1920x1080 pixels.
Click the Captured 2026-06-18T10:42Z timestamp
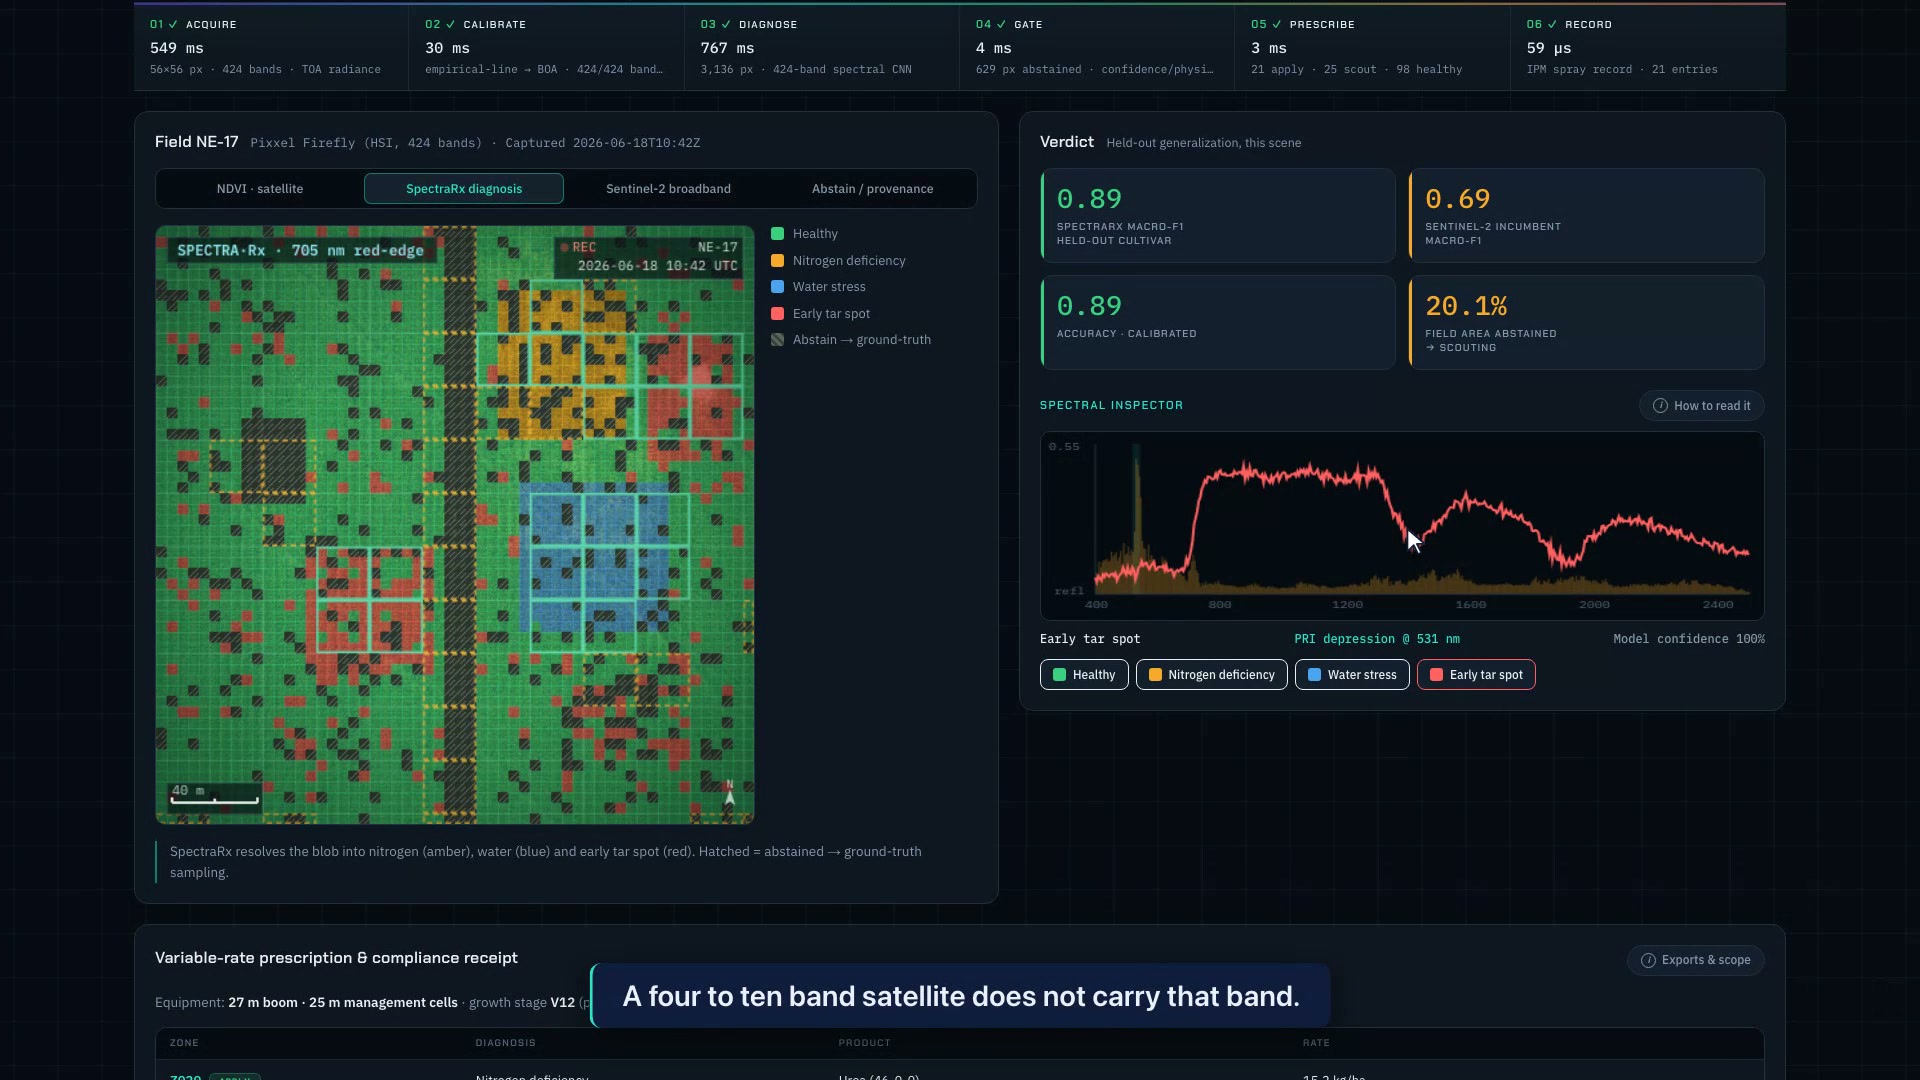pos(603,143)
